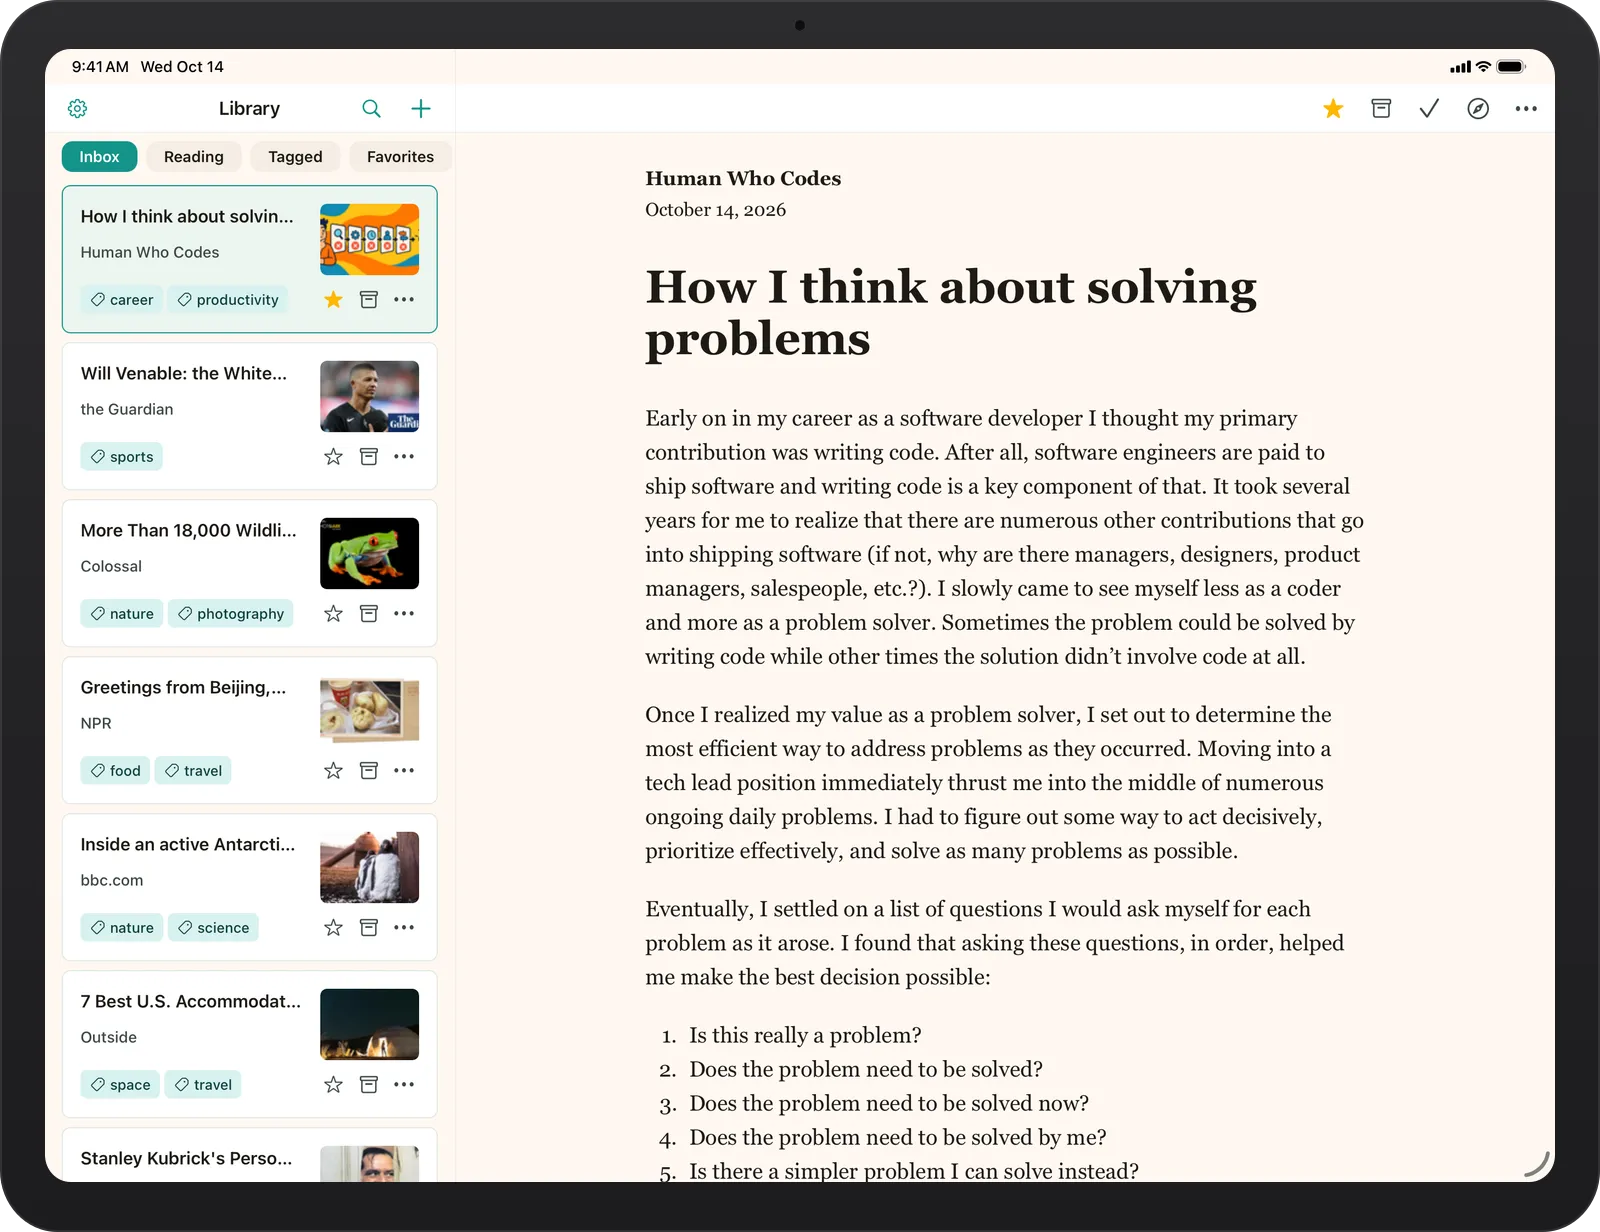Image resolution: width=1600 pixels, height=1232 pixels.
Task: Open more options for 7 Best U.S. Accommodations card
Action: 404,1084
